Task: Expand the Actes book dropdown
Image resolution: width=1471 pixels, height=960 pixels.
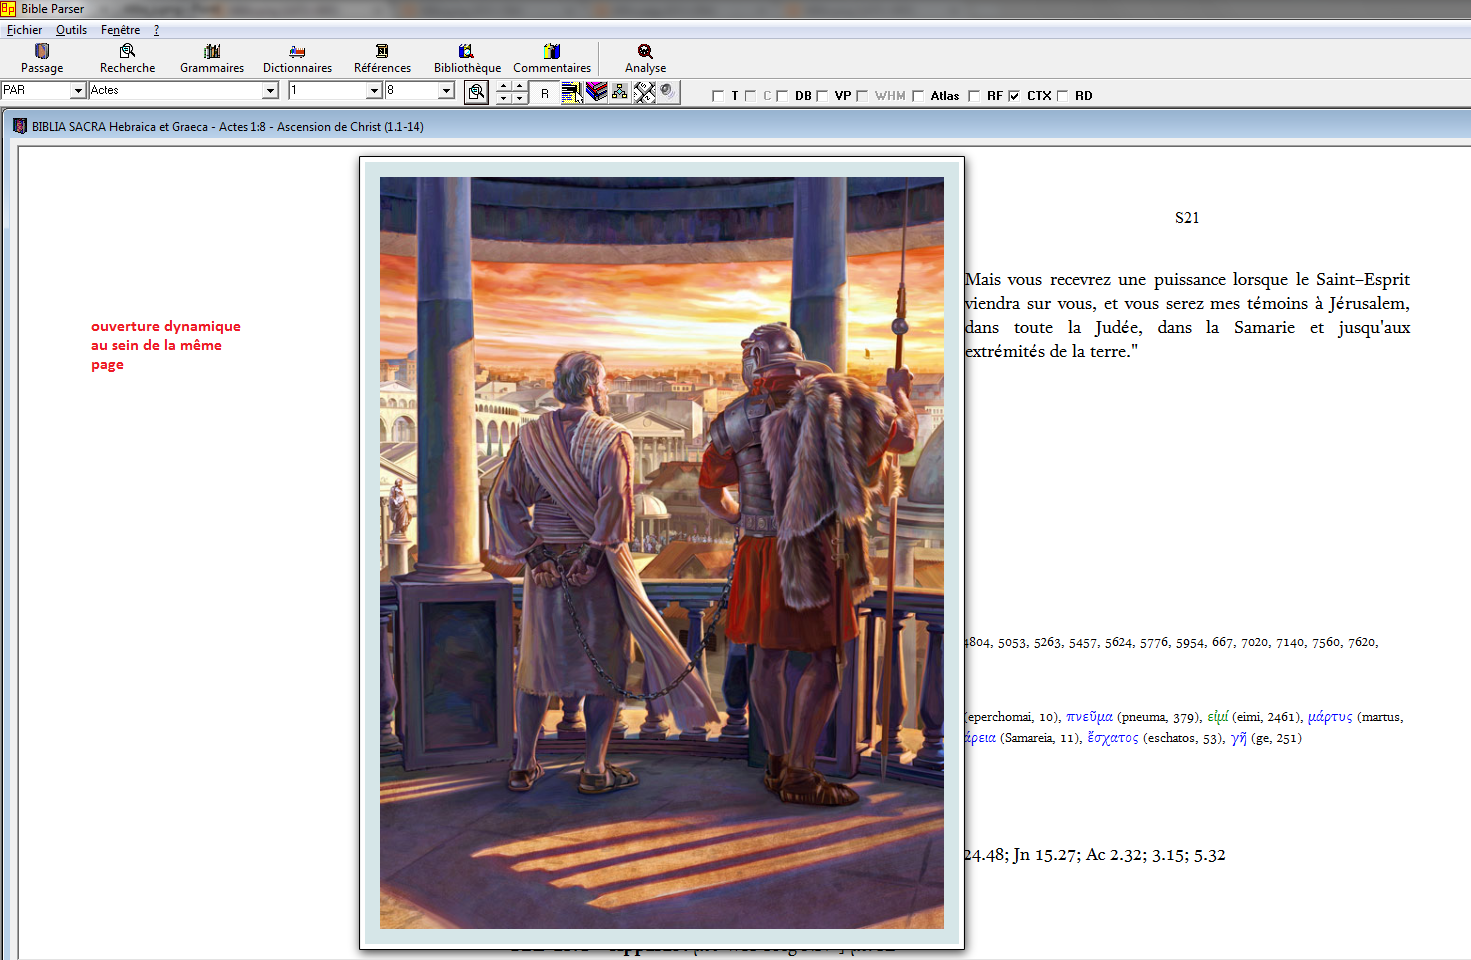Action: click(270, 91)
